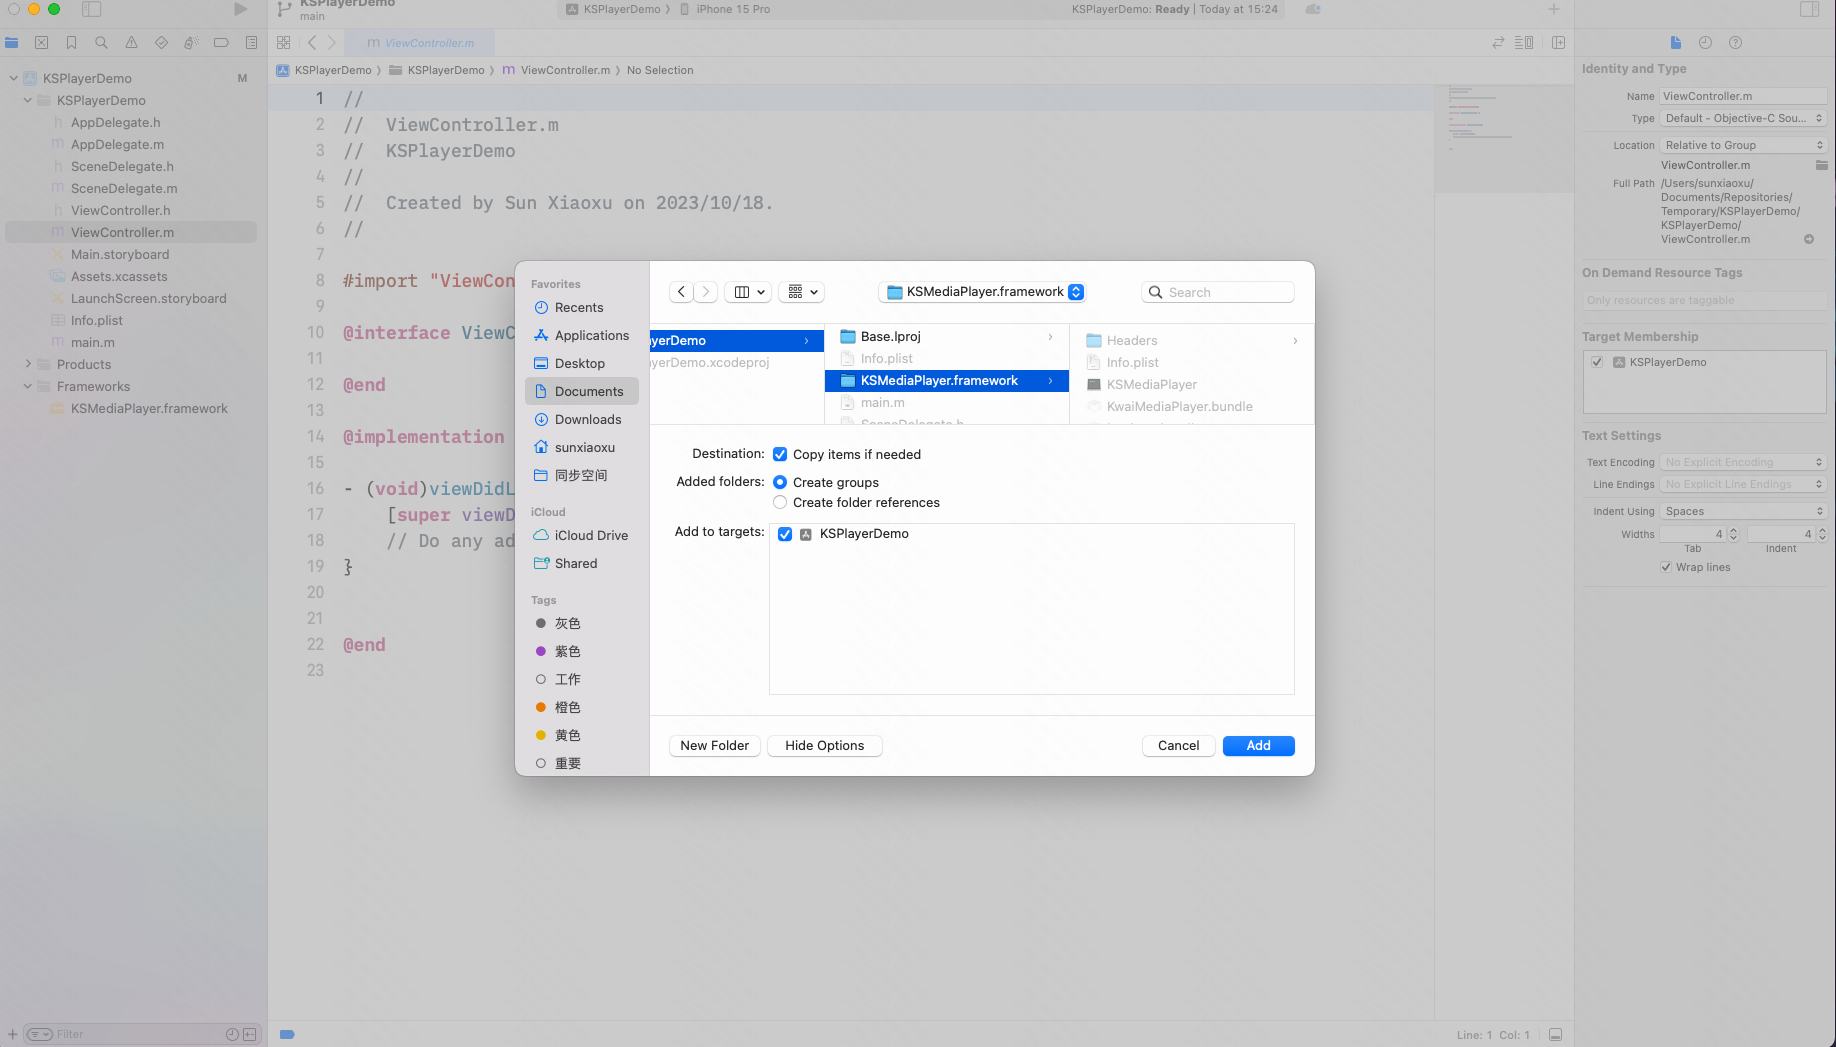Select Create groups radio button
This screenshot has height=1047, width=1836.
coord(780,482)
